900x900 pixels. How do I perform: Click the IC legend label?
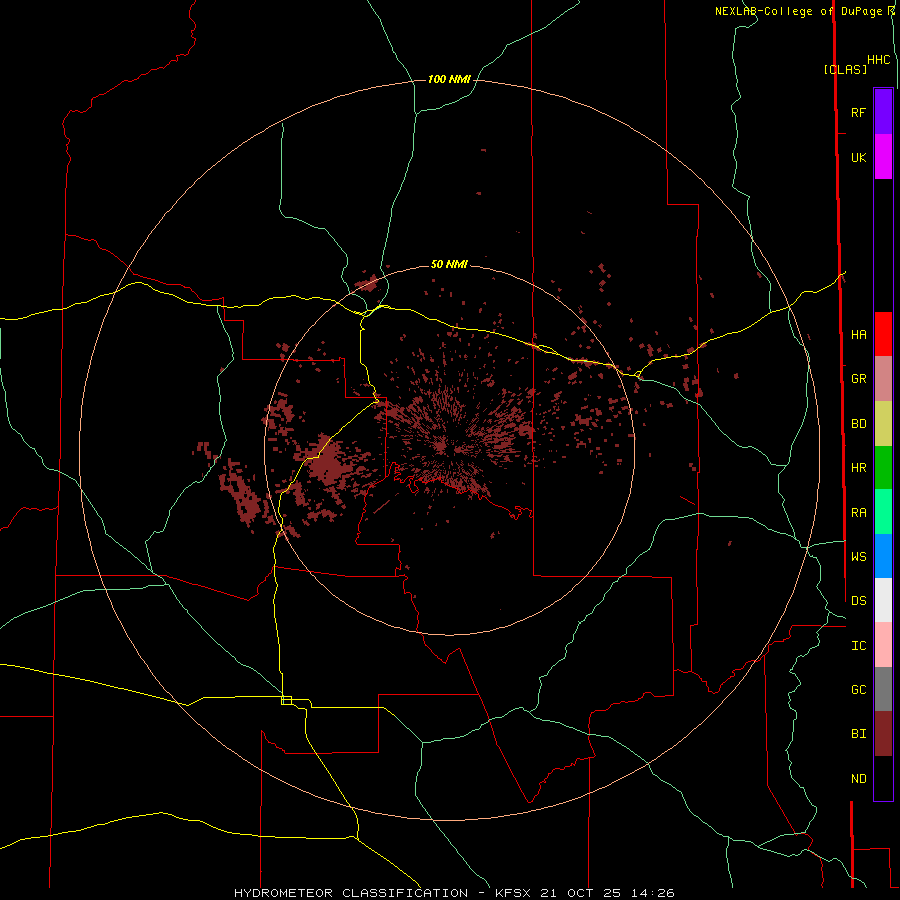[x=858, y=646]
